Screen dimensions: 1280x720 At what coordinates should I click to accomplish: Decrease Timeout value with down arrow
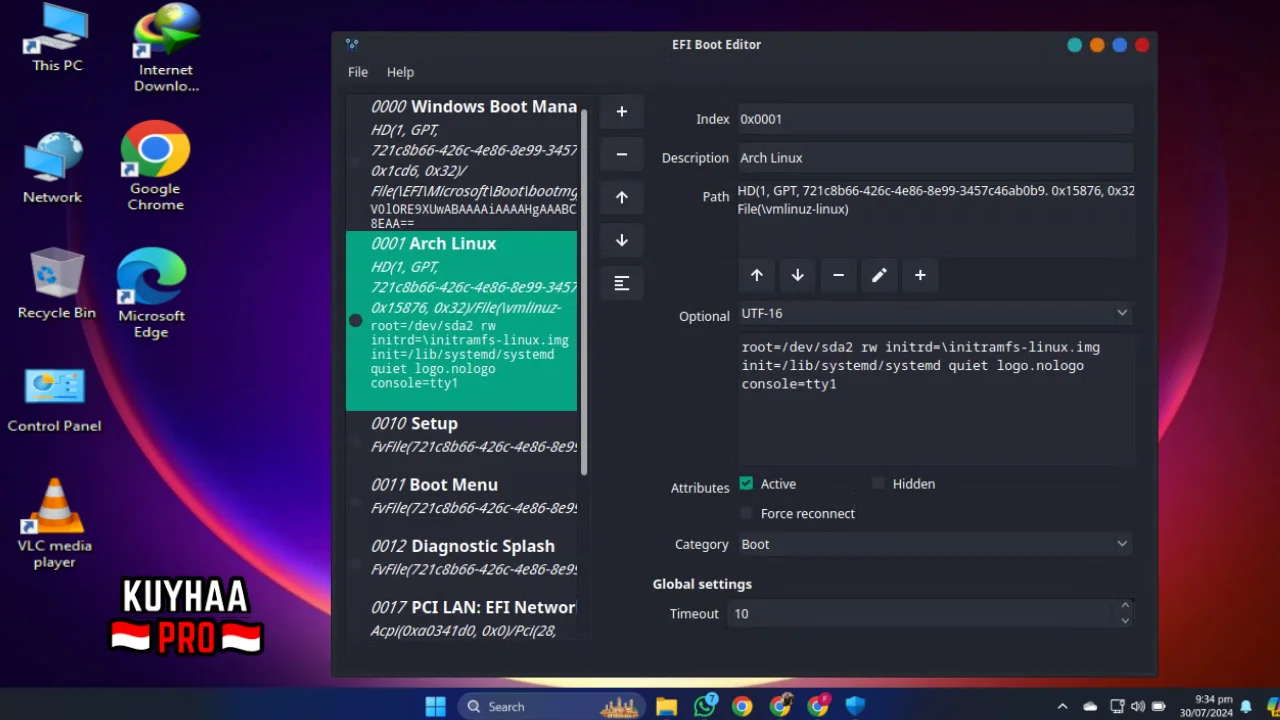tap(1125, 620)
